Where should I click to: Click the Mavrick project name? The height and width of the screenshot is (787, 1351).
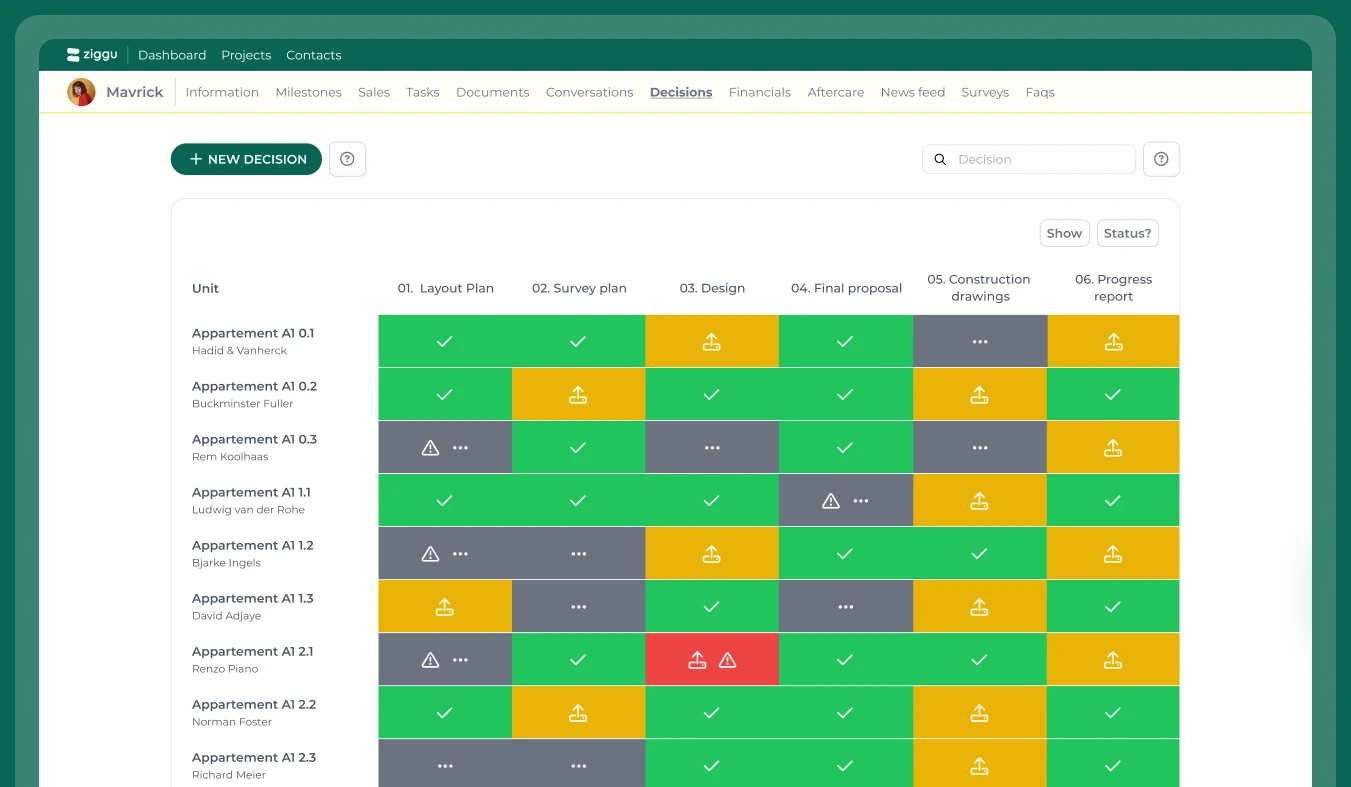134,92
